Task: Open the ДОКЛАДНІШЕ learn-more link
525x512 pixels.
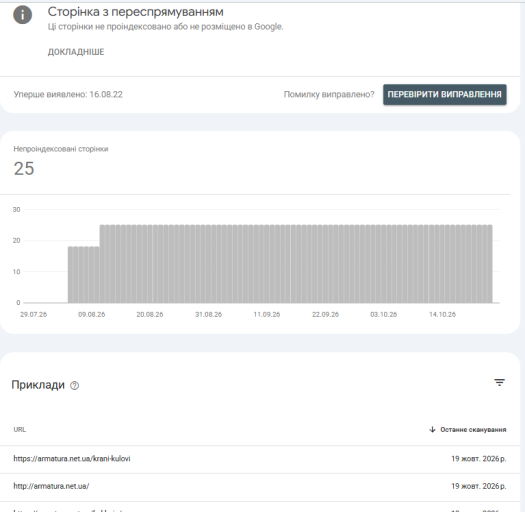Action: [x=76, y=52]
